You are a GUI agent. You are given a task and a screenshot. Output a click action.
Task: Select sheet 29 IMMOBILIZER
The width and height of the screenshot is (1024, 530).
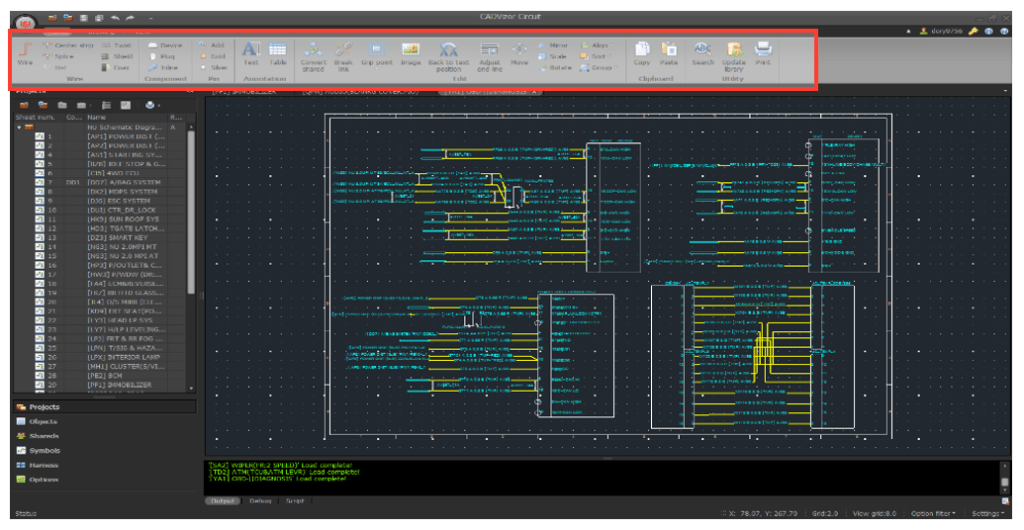pyautogui.click(x=101, y=384)
